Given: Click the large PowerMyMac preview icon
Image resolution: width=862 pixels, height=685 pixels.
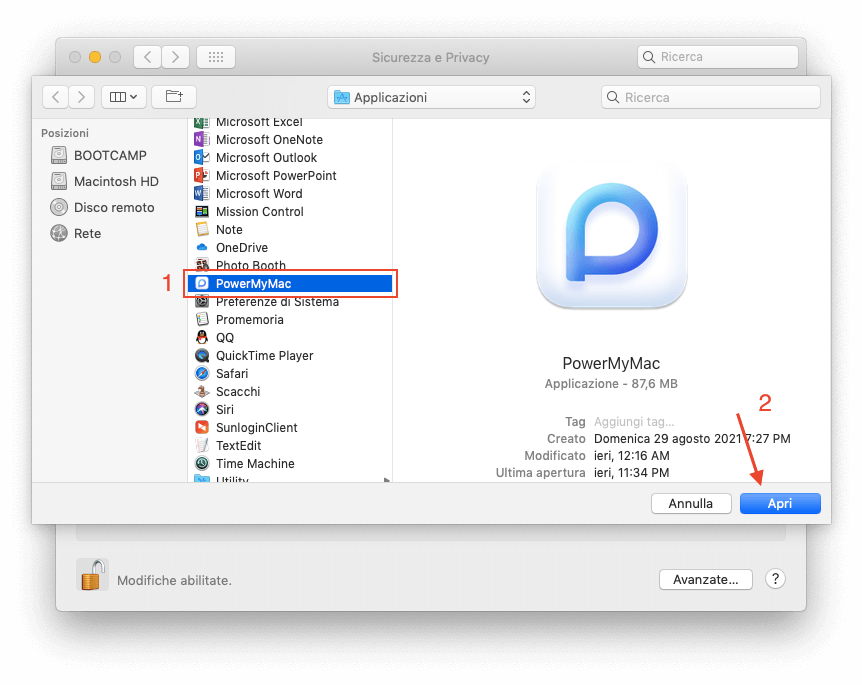Looking at the screenshot, I should [611, 234].
